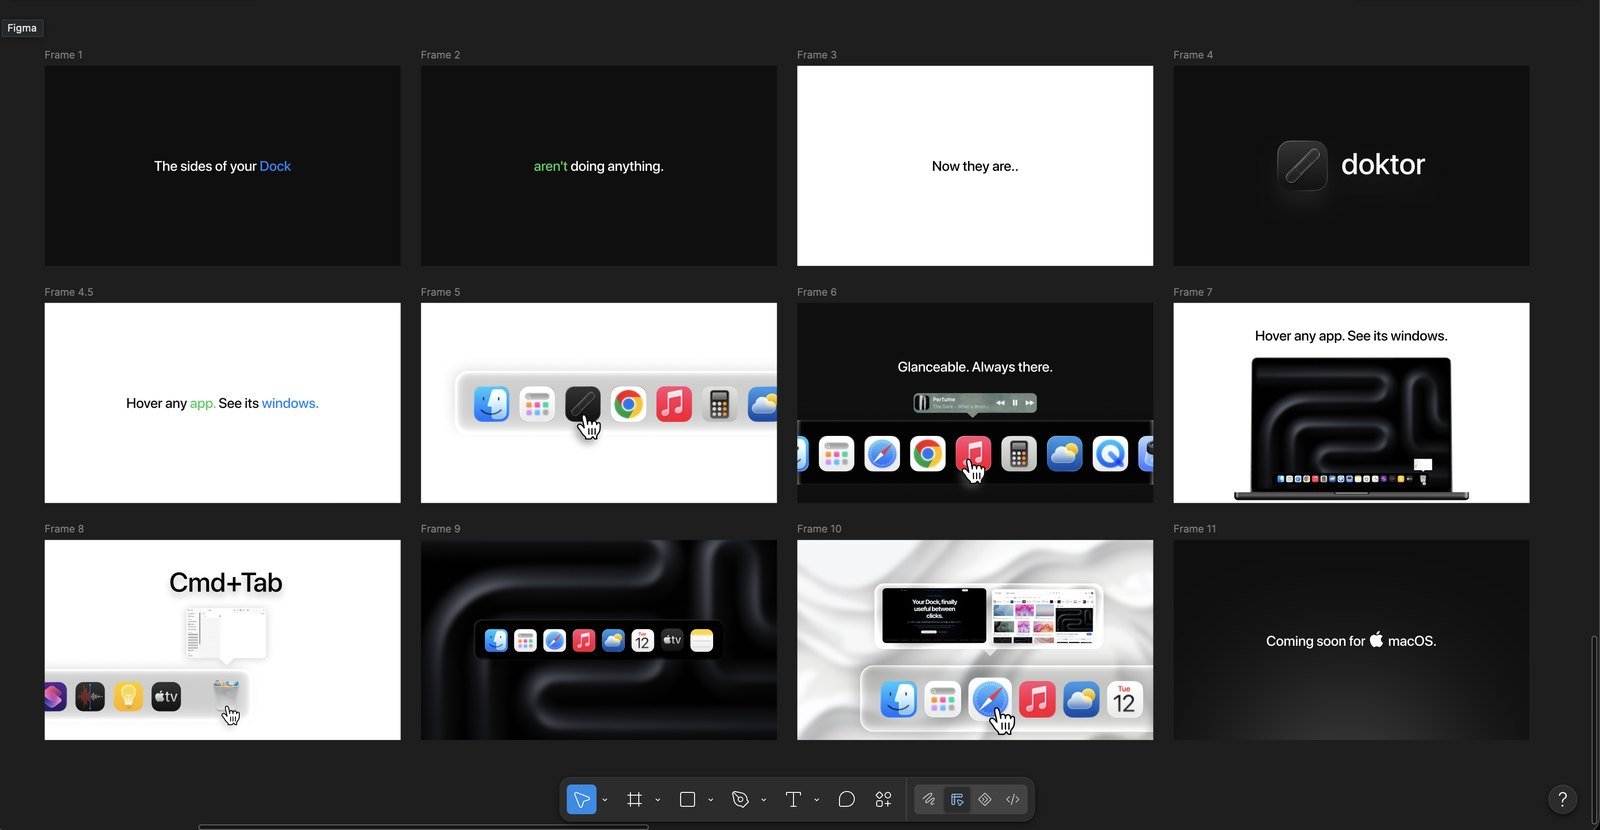This screenshot has height=830, width=1600.
Task: Click the doktor app logo in Frame 4
Action: (x=1302, y=165)
